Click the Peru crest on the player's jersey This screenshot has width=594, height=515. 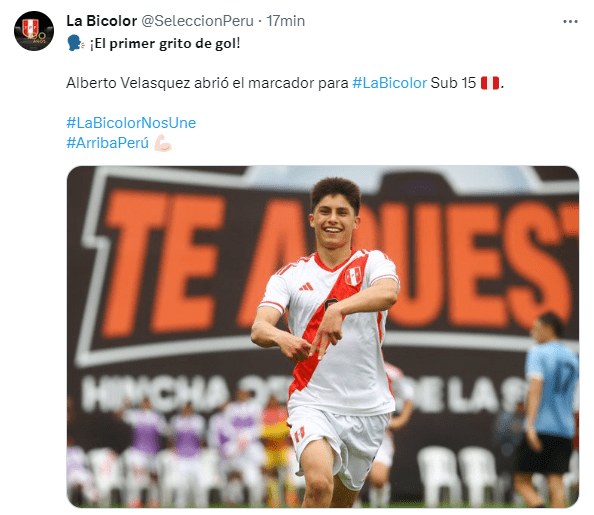(x=353, y=276)
